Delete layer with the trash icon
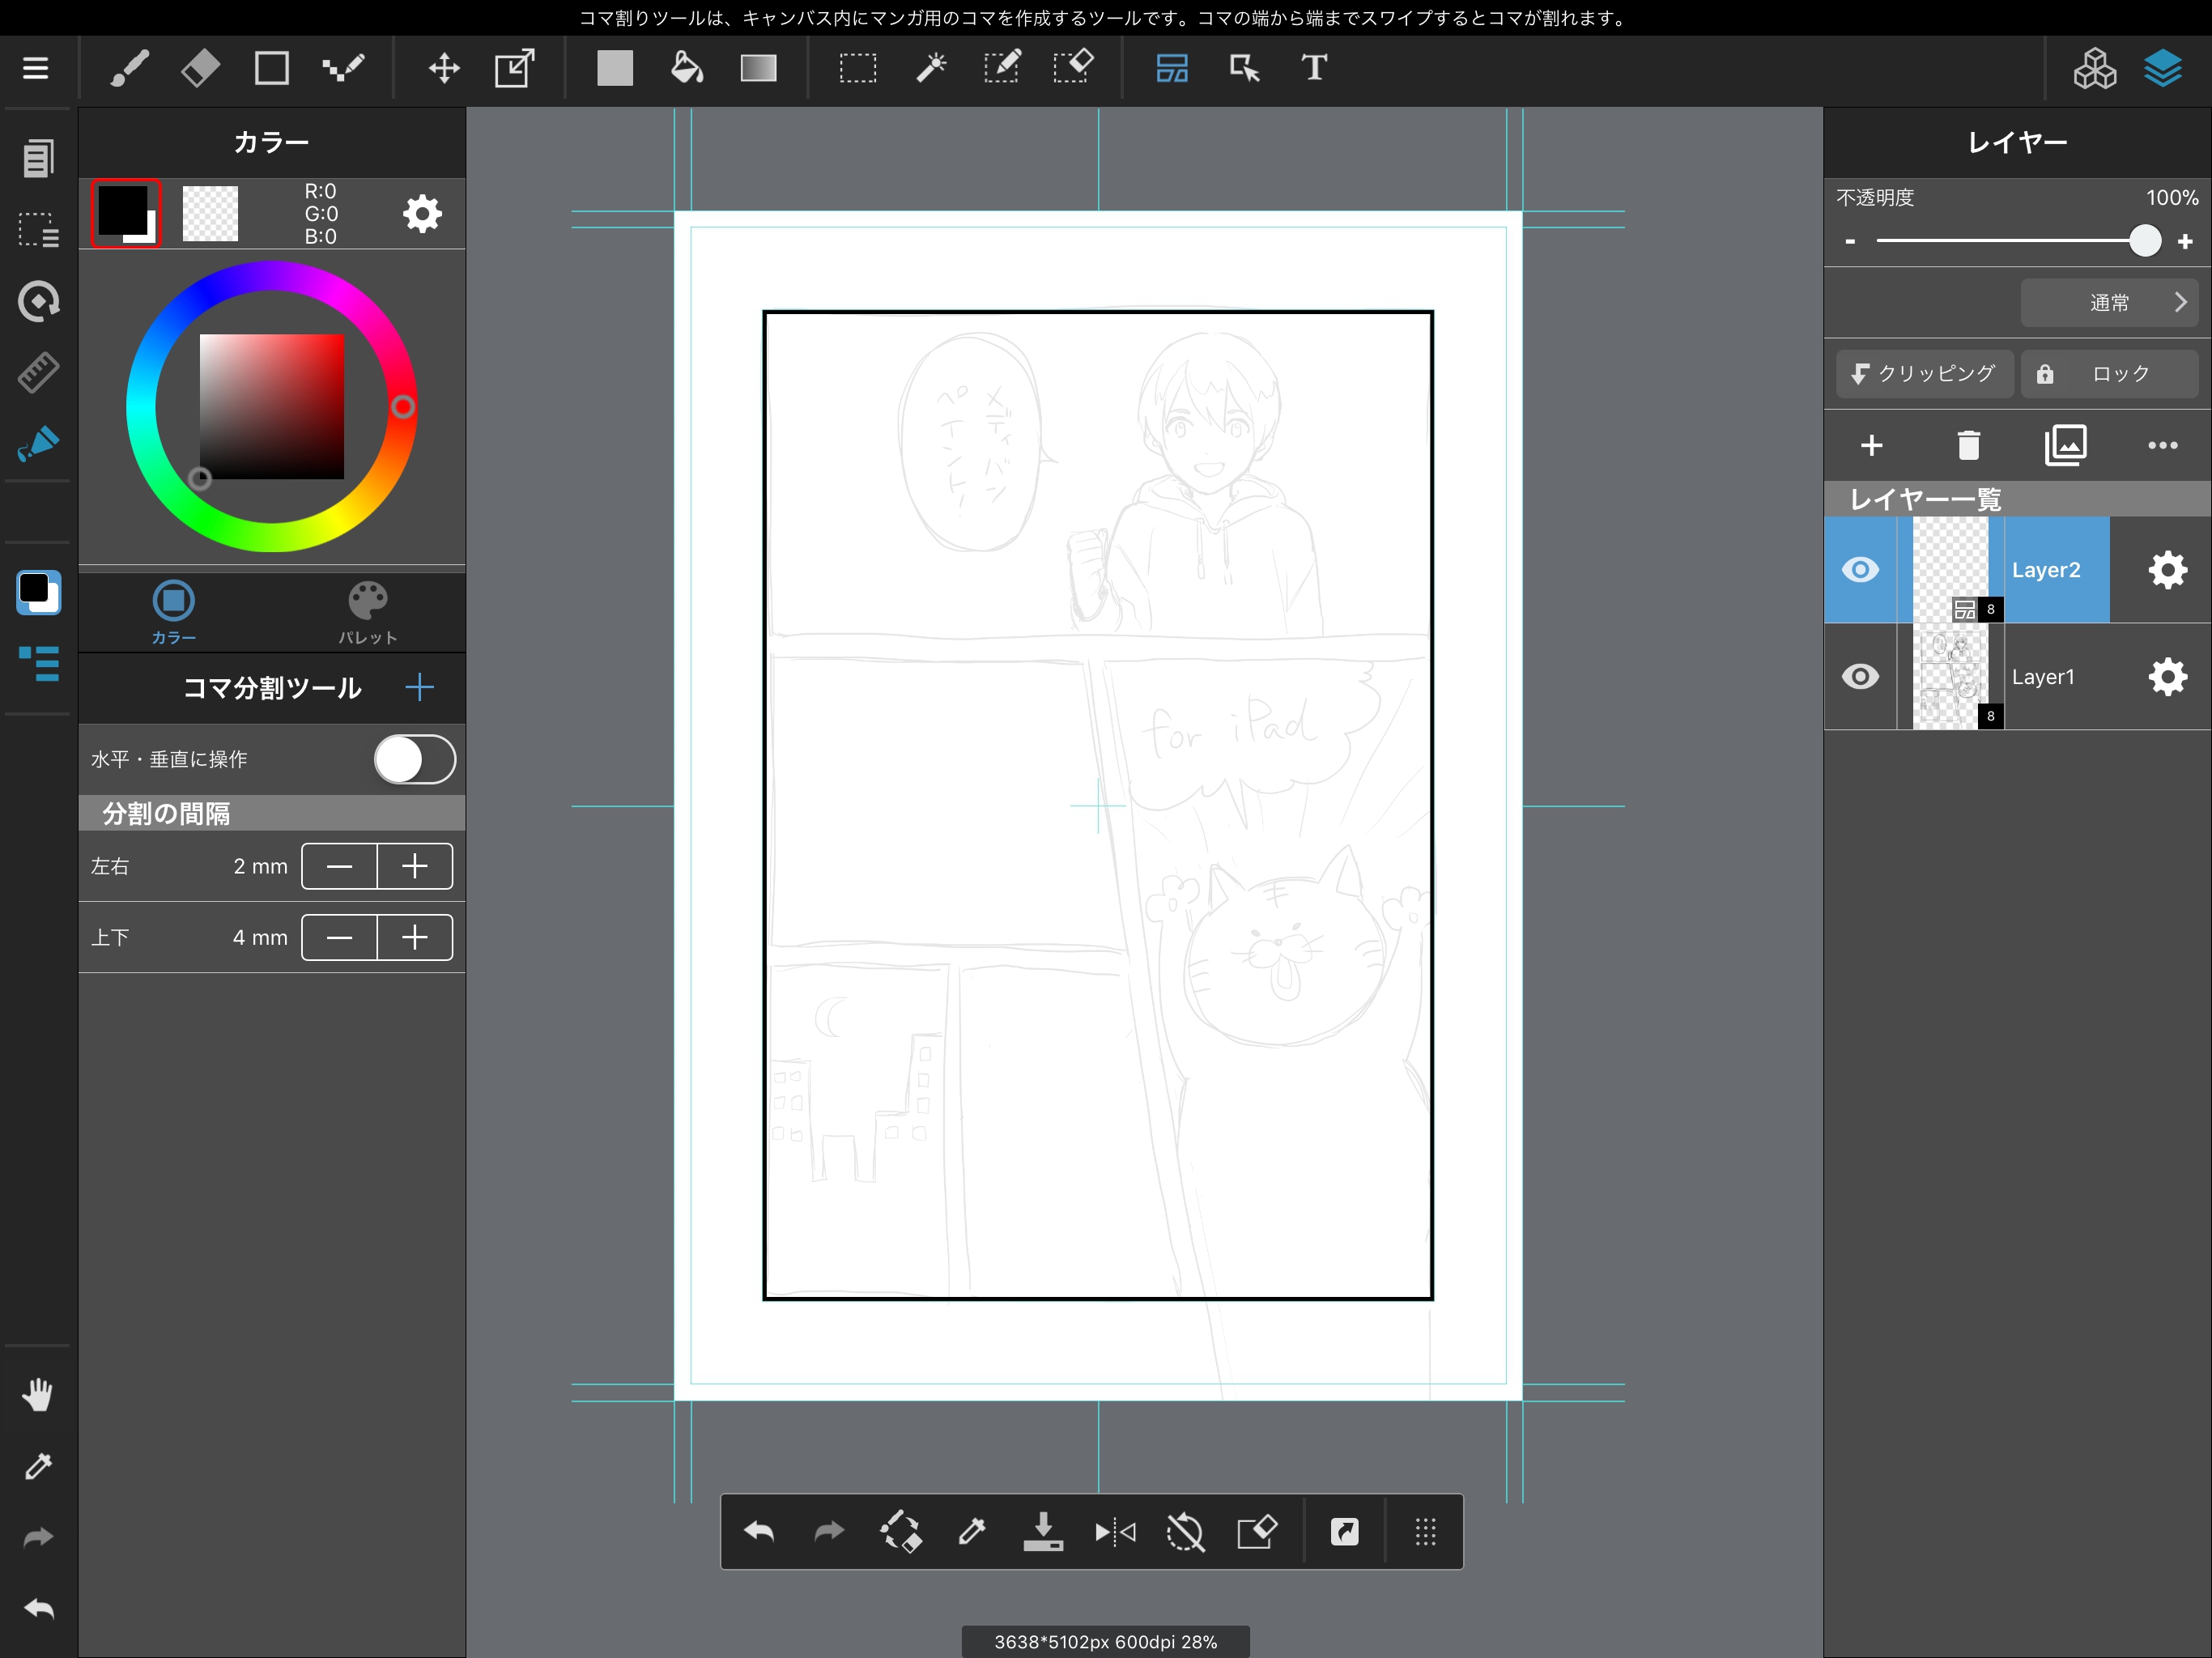 click(1968, 445)
